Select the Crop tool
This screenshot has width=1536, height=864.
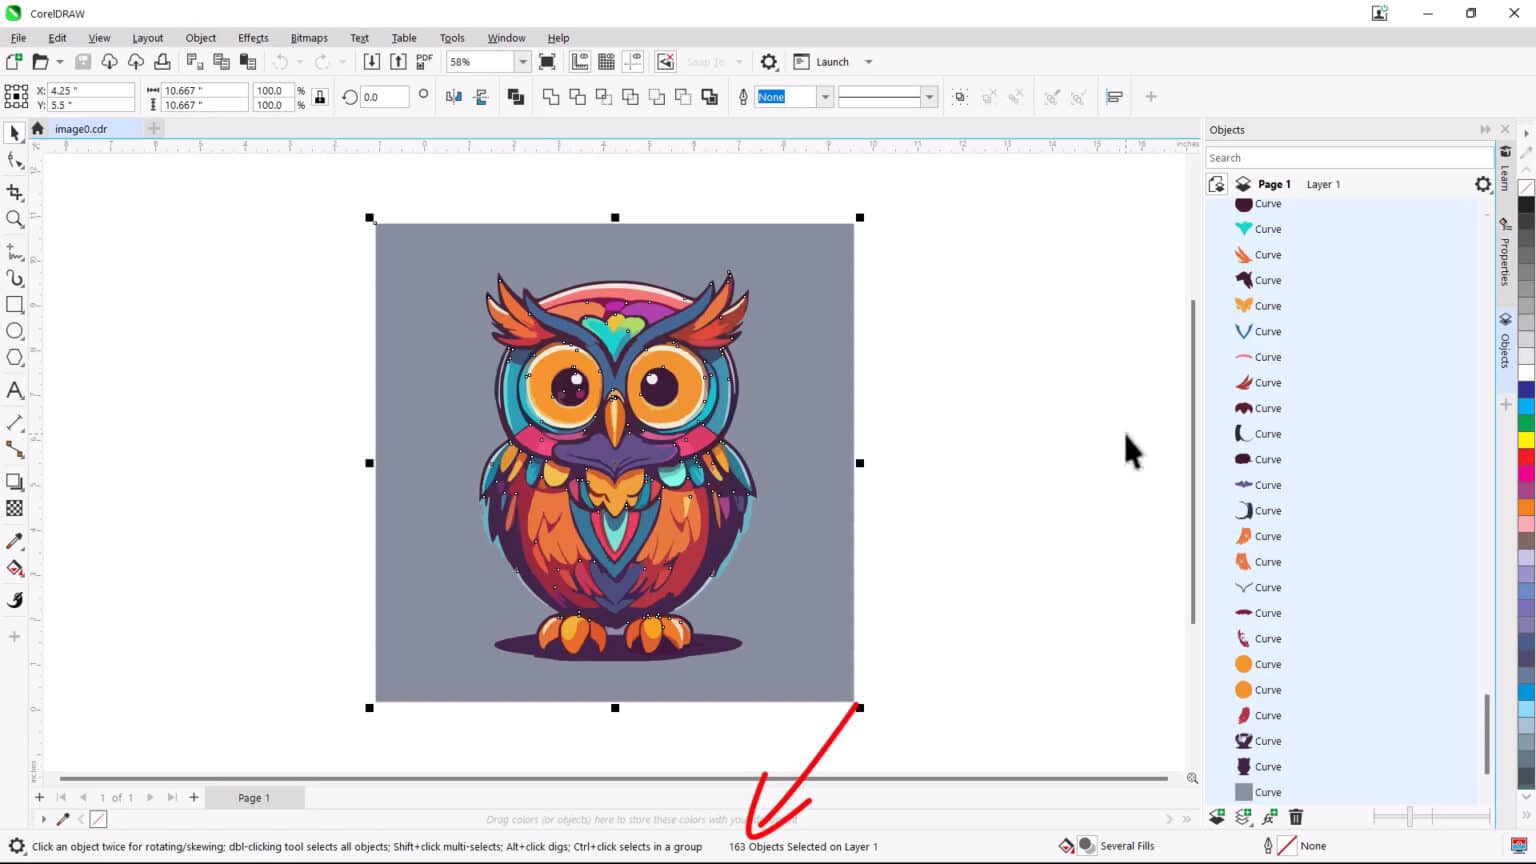15,193
